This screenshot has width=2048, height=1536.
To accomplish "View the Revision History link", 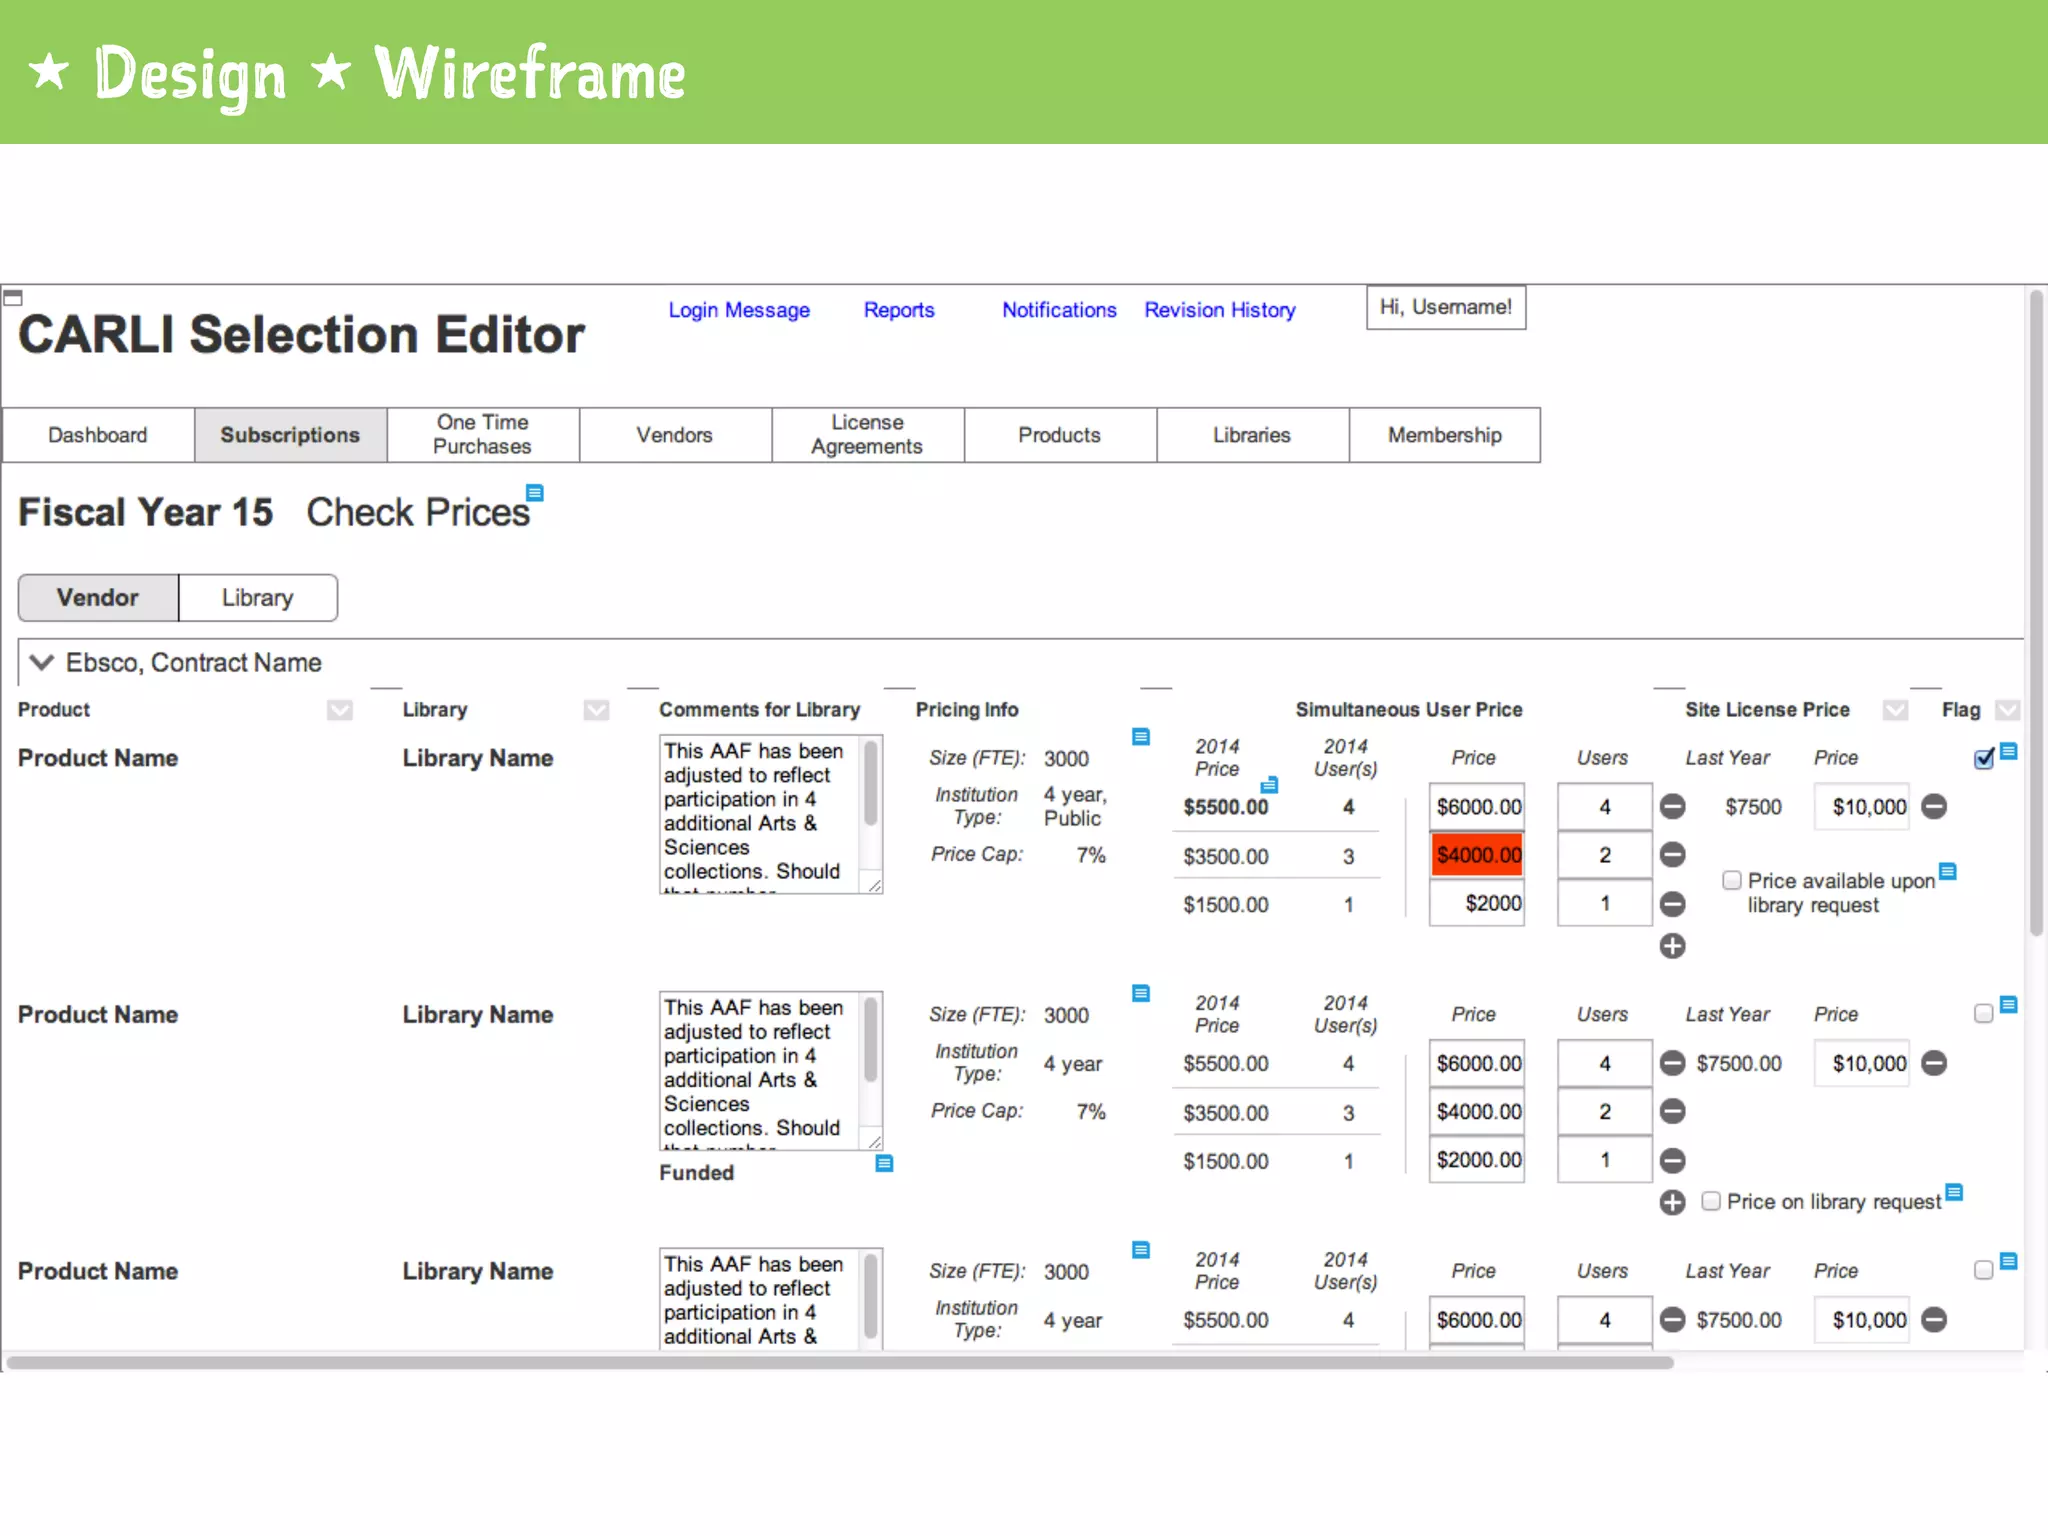I will point(1220,310).
